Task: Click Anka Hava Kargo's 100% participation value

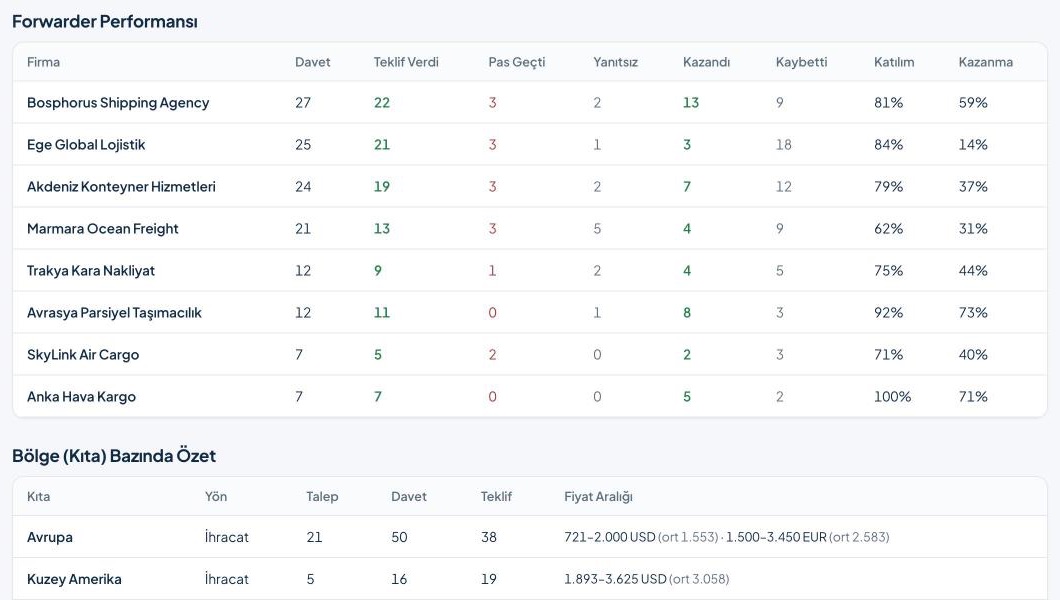Action: [x=892, y=397]
